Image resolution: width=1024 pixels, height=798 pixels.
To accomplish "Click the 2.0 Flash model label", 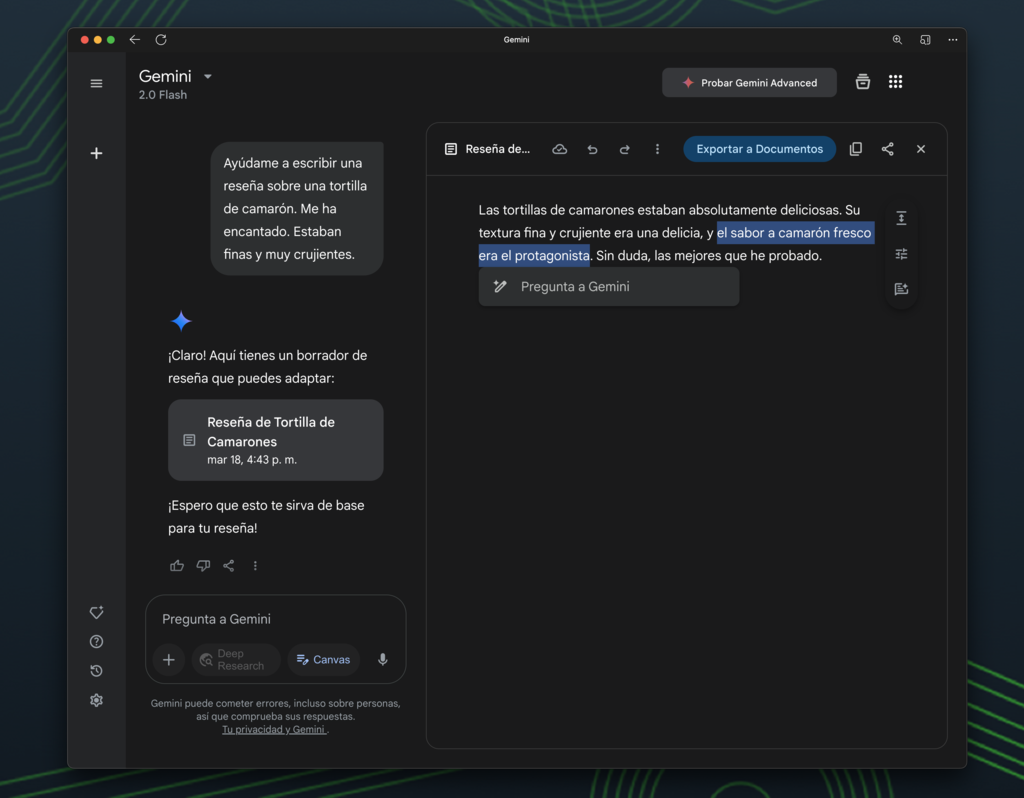I will (x=163, y=95).
